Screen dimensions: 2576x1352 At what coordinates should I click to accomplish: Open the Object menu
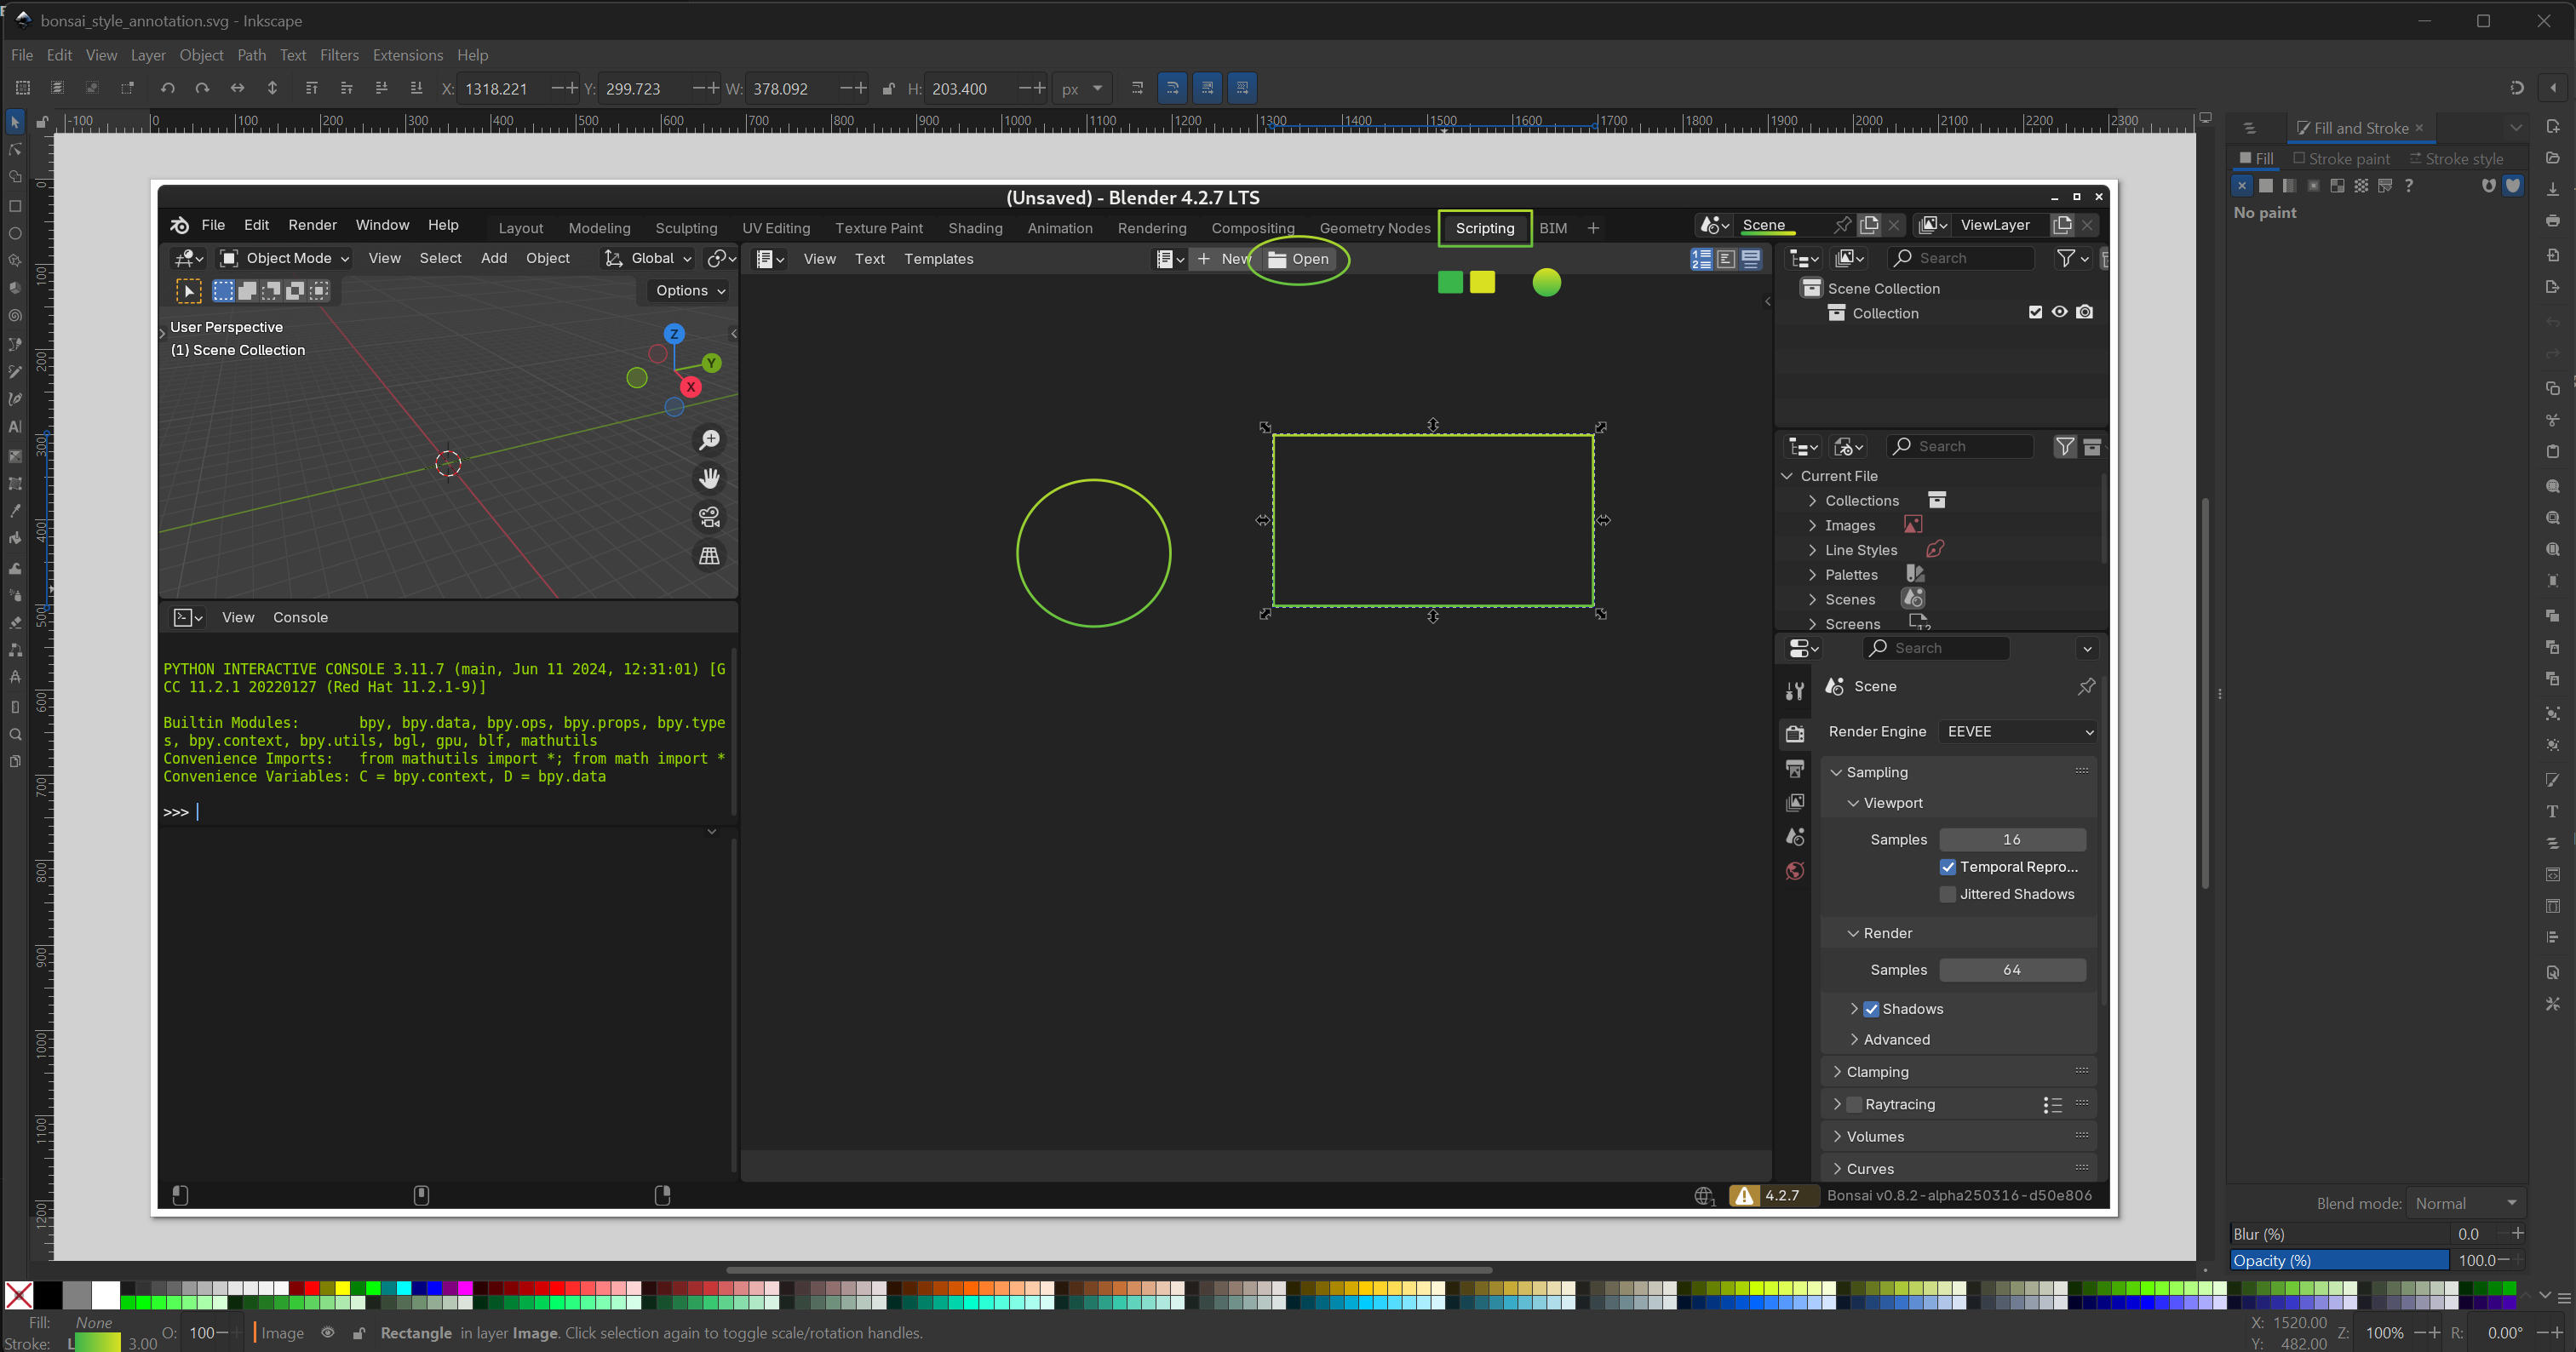pos(201,55)
